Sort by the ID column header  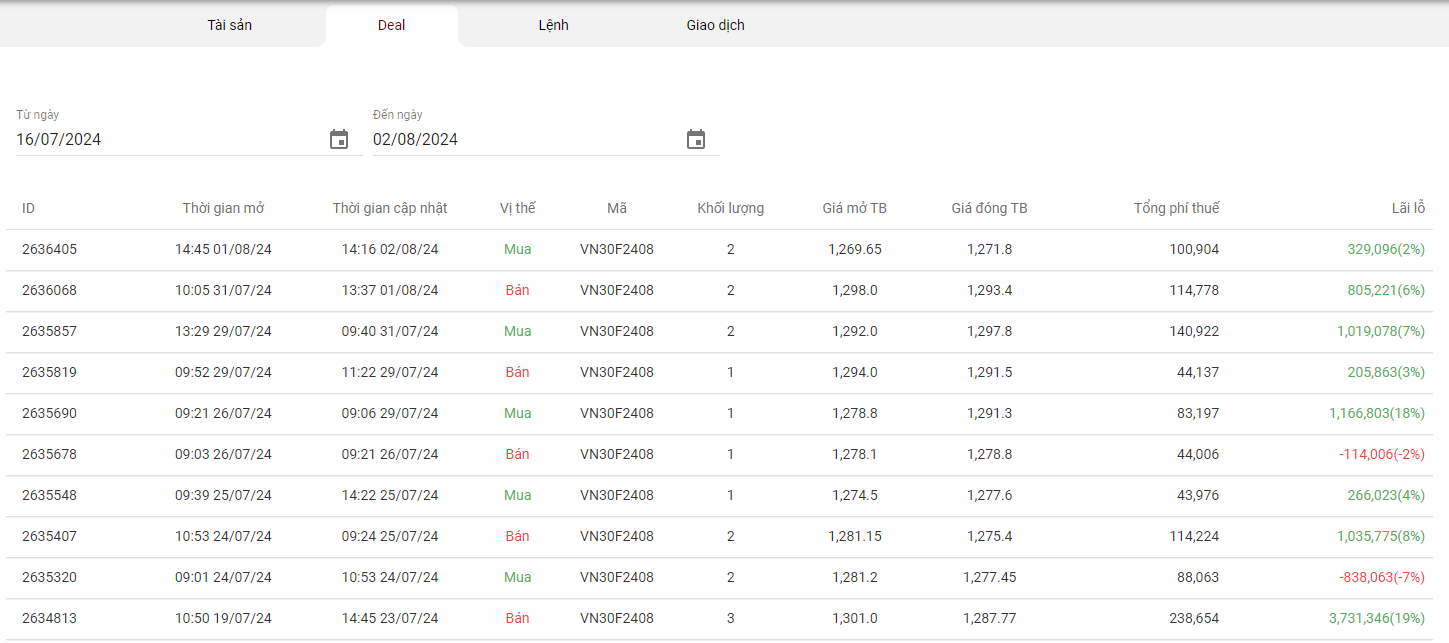click(x=29, y=208)
